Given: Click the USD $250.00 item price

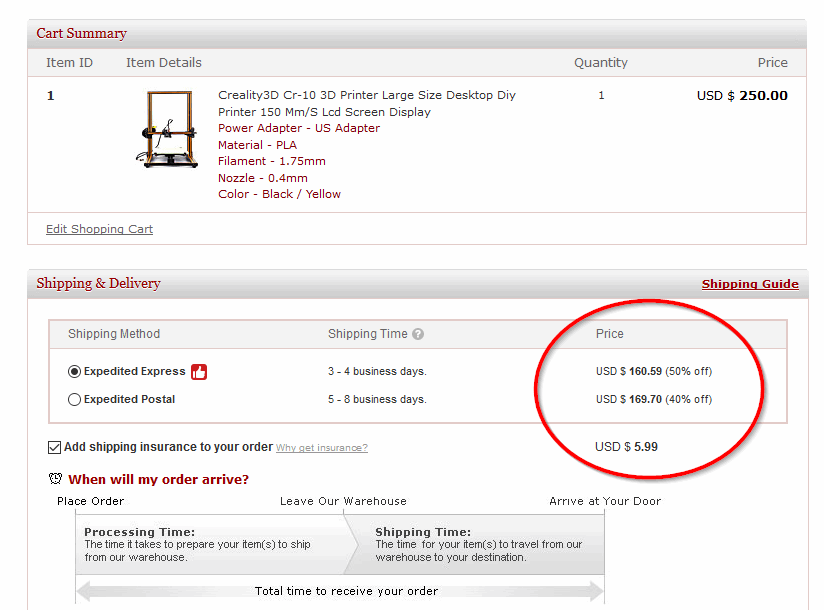Looking at the screenshot, I should (x=742, y=96).
